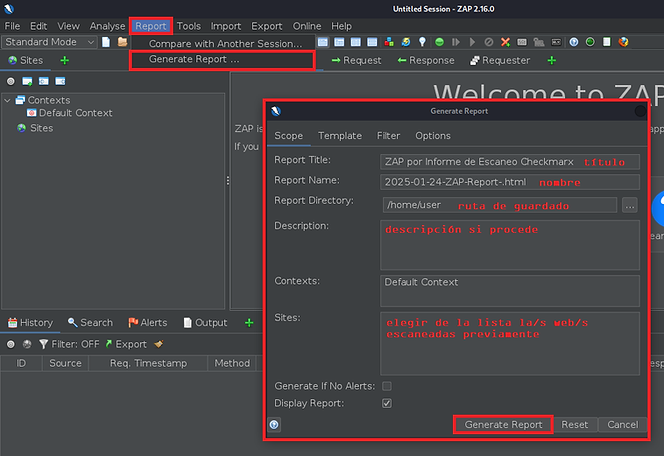Click the Report Directory path field
Image resolution: width=664 pixels, height=456 pixels.
pyautogui.click(x=500, y=205)
